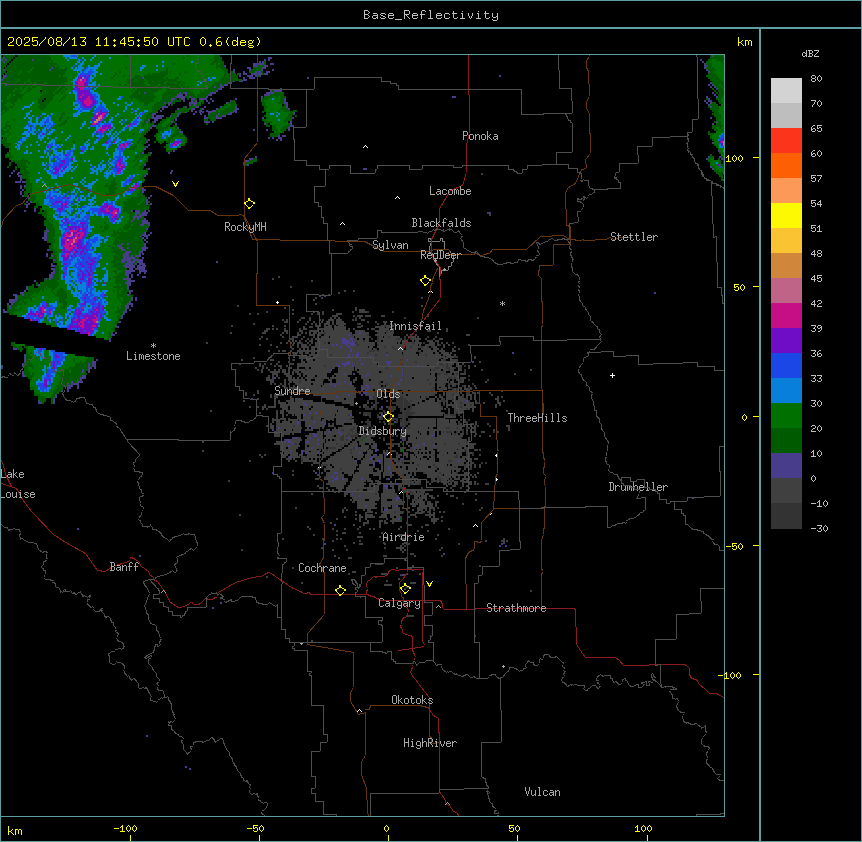The height and width of the screenshot is (842, 862).
Task: Select the yellow diamond marker below Cochrane
Action: click(x=340, y=590)
